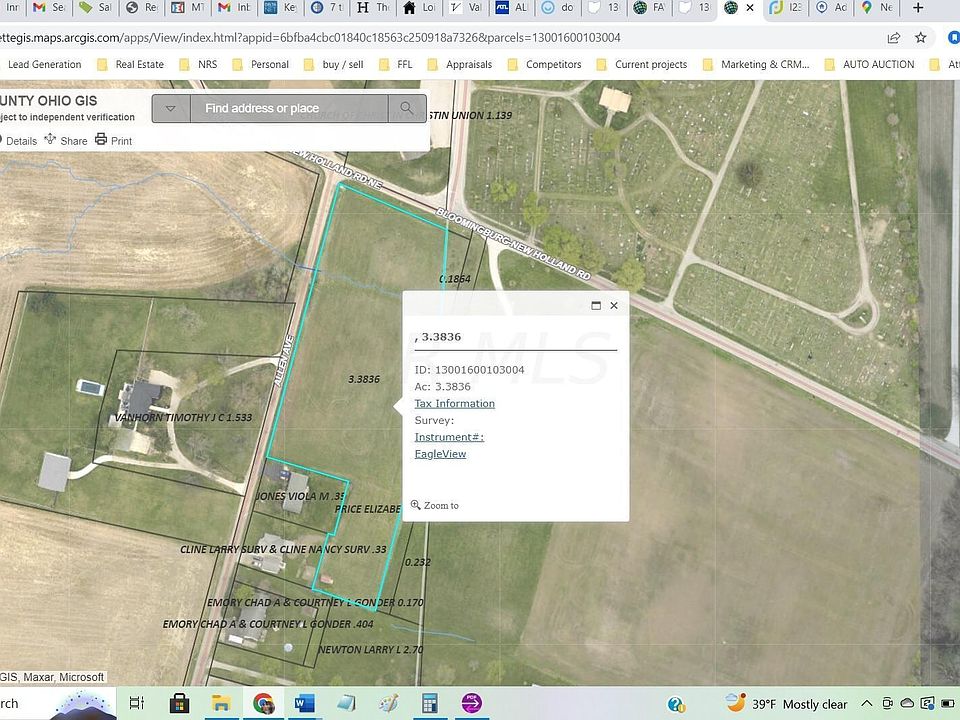
Task: Close the parcel info popup
Action: 614,306
